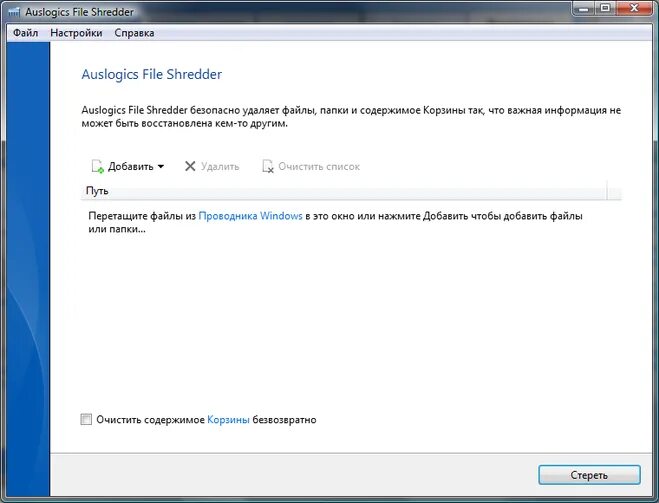Click the Добавить file icon
Image resolution: width=659 pixels, height=503 pixels.
[x=98, y=166]
